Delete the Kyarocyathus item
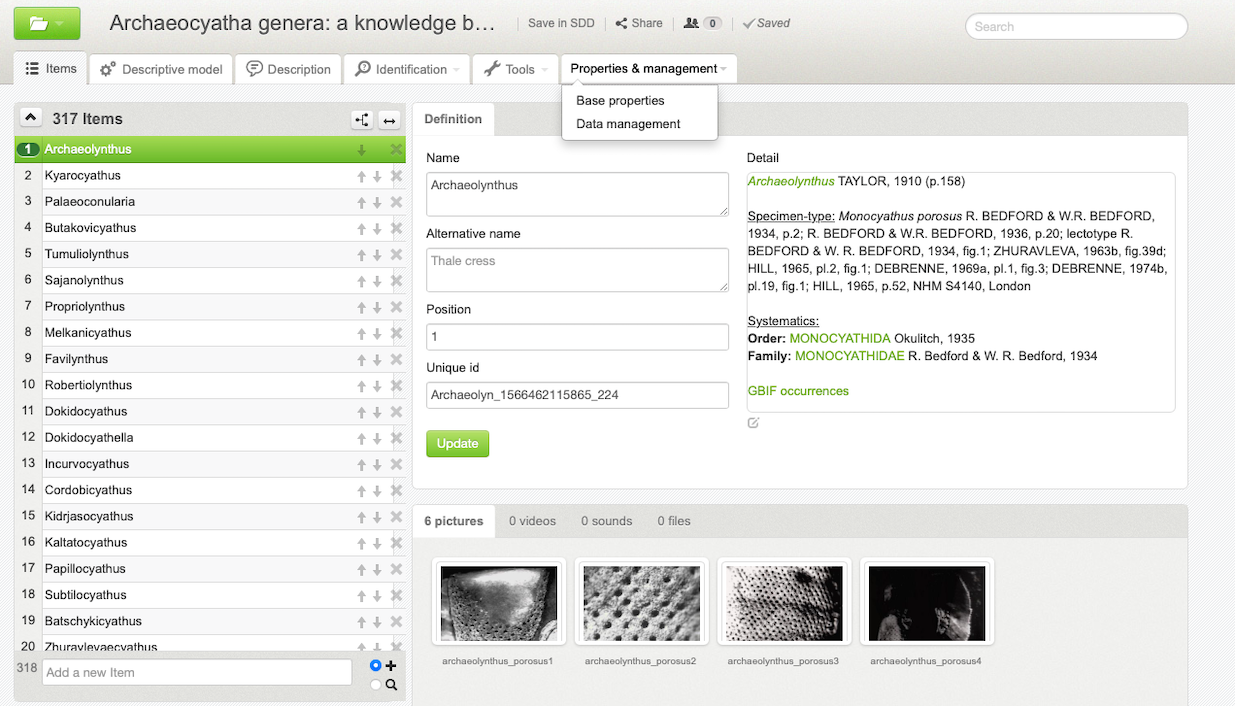Viewport: 1235px width, 706px height. (396, 176)
